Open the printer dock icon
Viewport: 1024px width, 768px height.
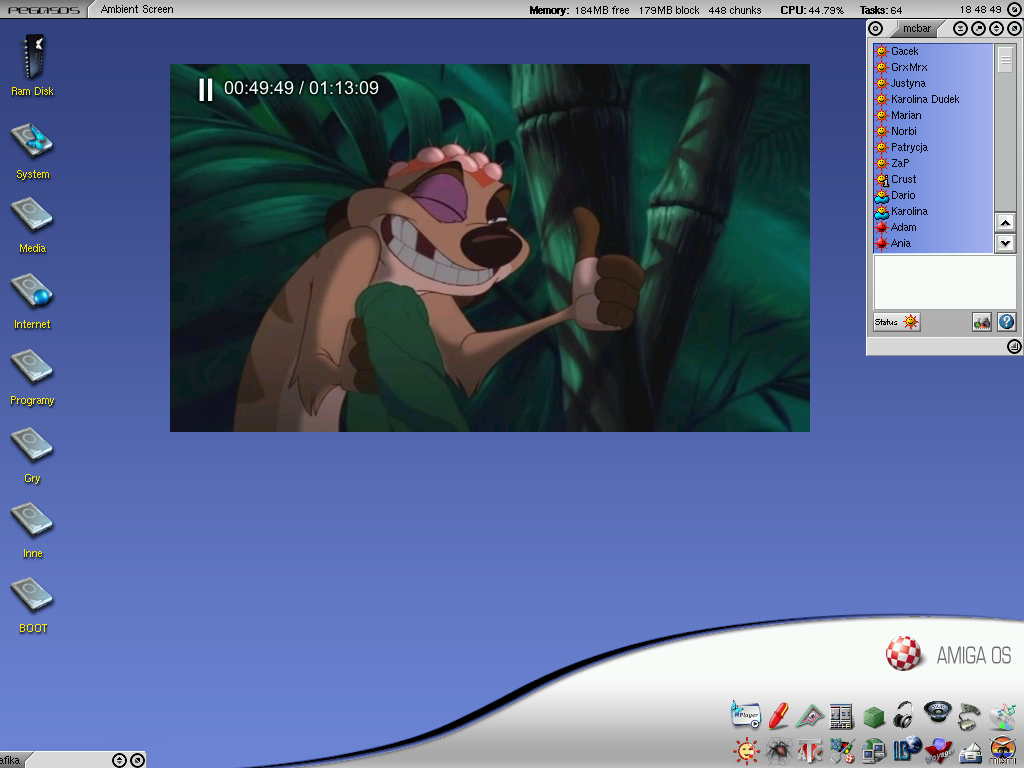[x=970, y=752]
